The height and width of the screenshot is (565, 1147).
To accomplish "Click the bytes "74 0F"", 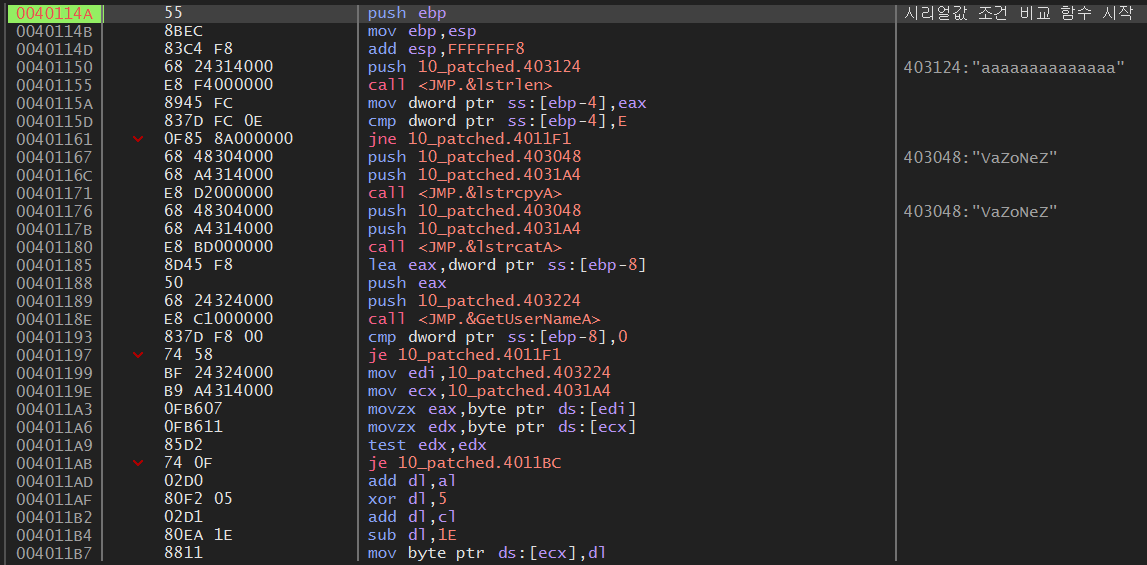I will point(189,463).
